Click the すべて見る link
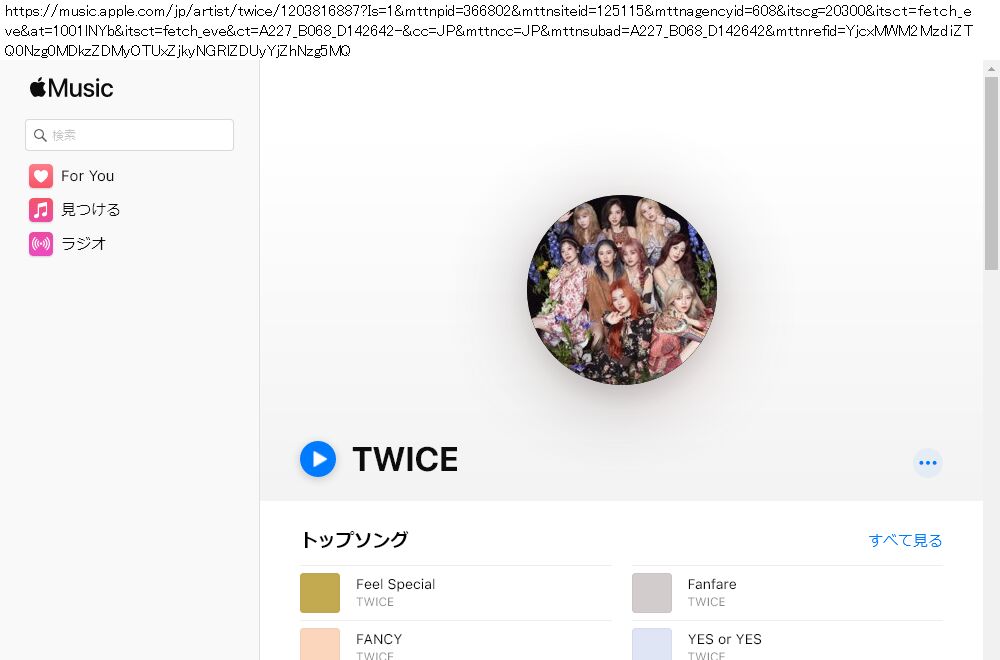The height and width of the screenshot is (660, 1000). 905,540
